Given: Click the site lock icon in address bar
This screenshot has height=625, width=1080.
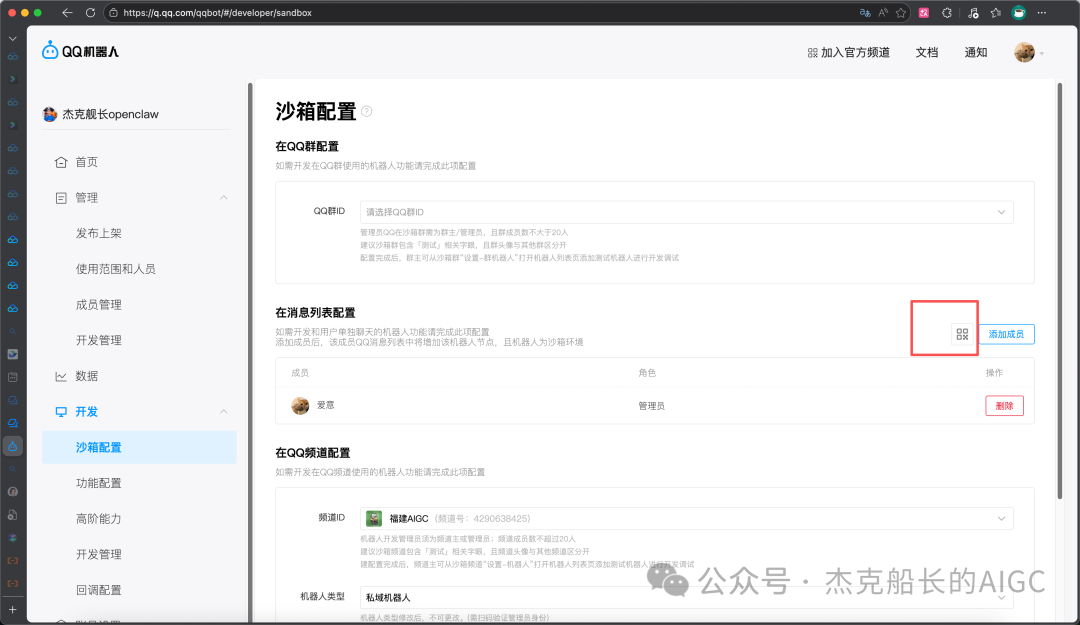Looking at the screenshot, I should 114,12.
